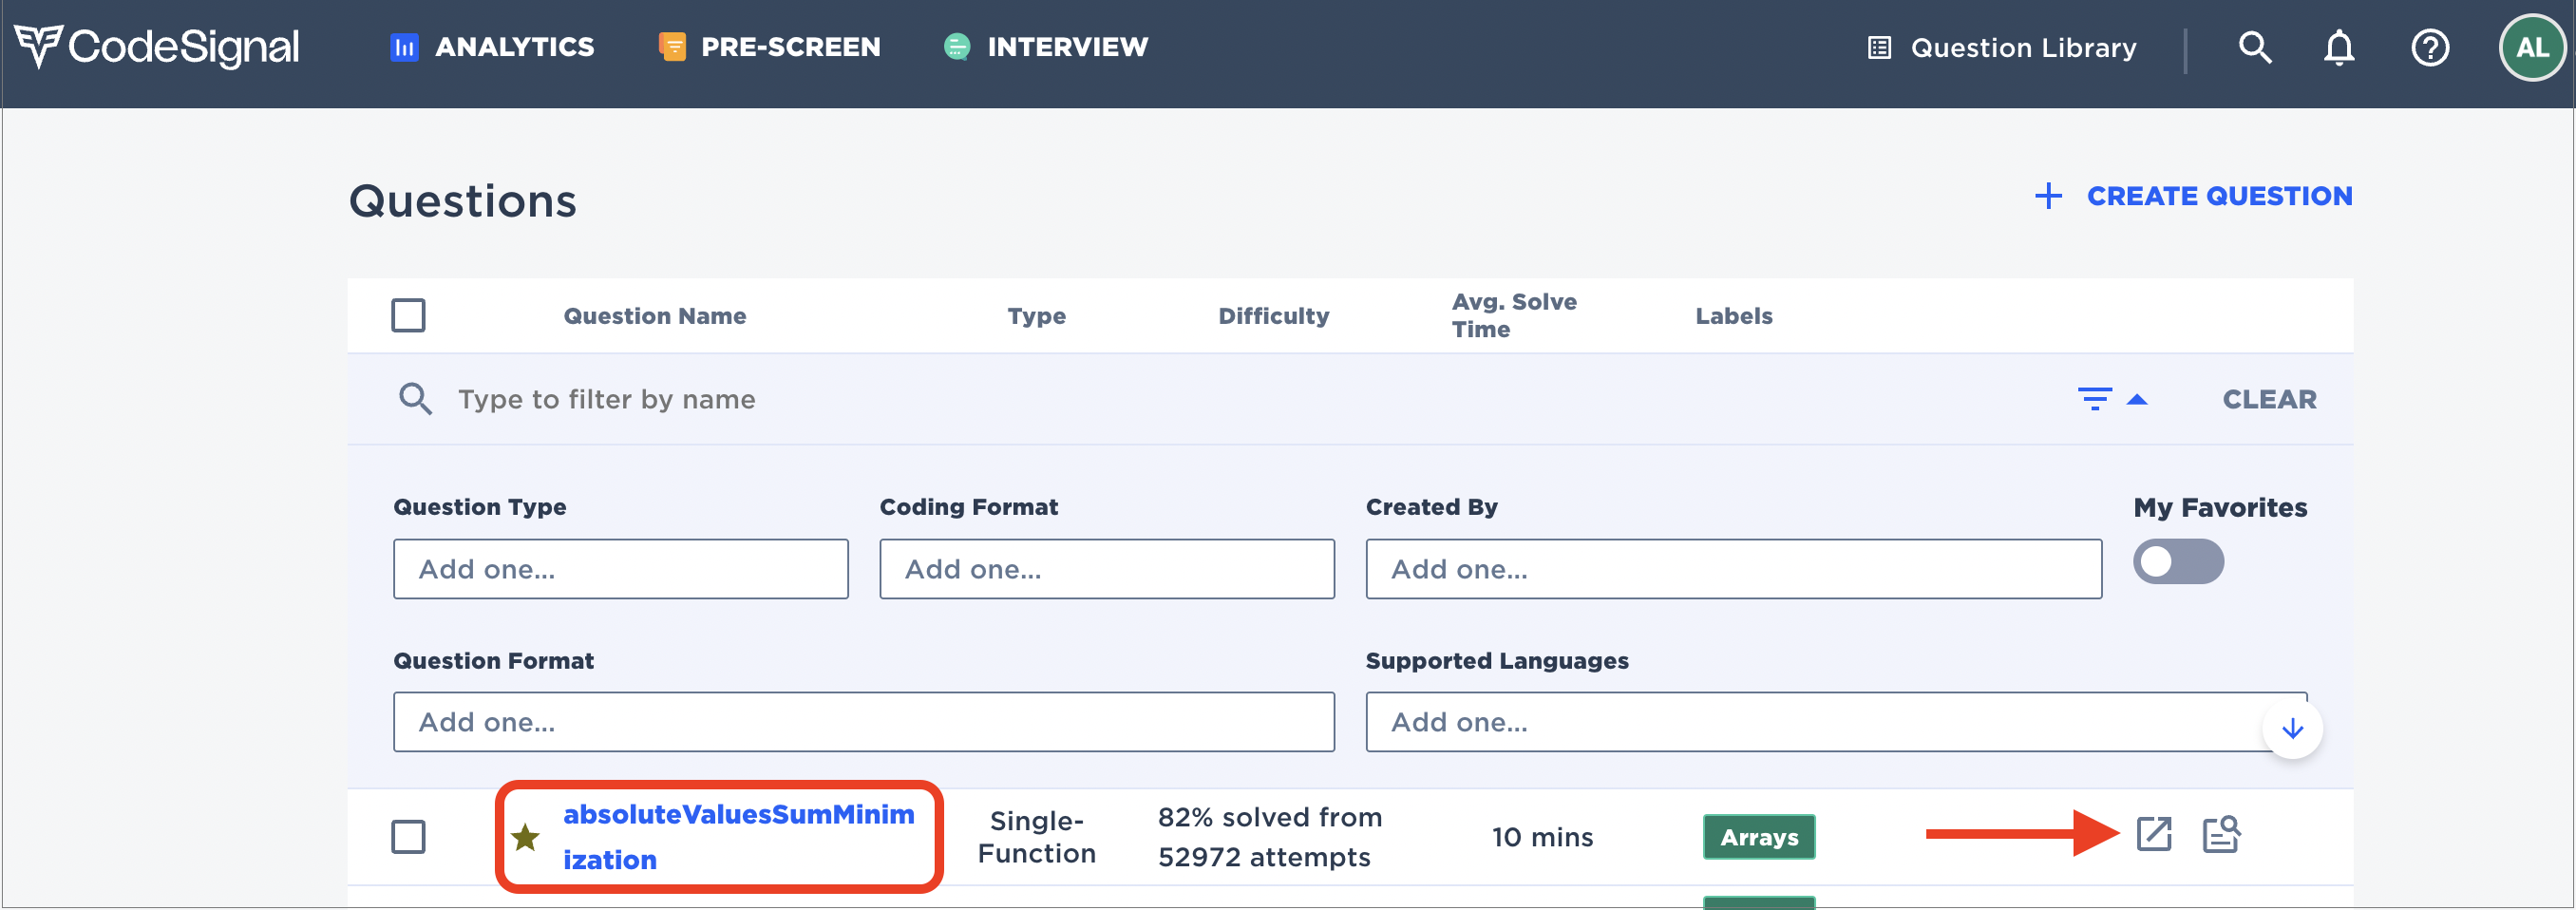Image resolution: width=2576 pixels, height=910 pixels.
Task: Open the absoluteValuesSumMinimization question link
Action: coord(740,836)
